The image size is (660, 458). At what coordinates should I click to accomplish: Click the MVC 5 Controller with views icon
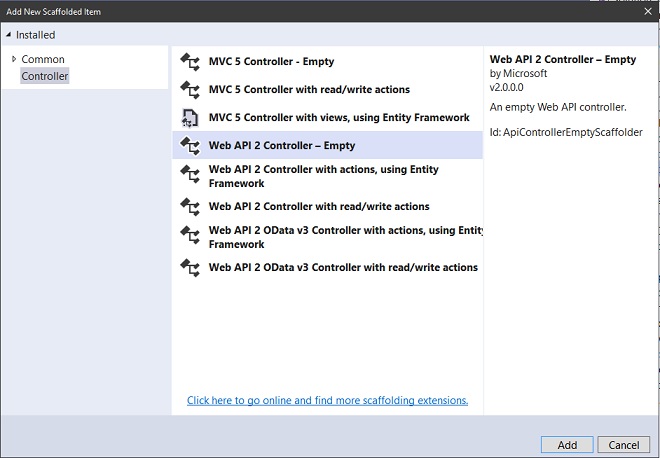tap(190, 118)
